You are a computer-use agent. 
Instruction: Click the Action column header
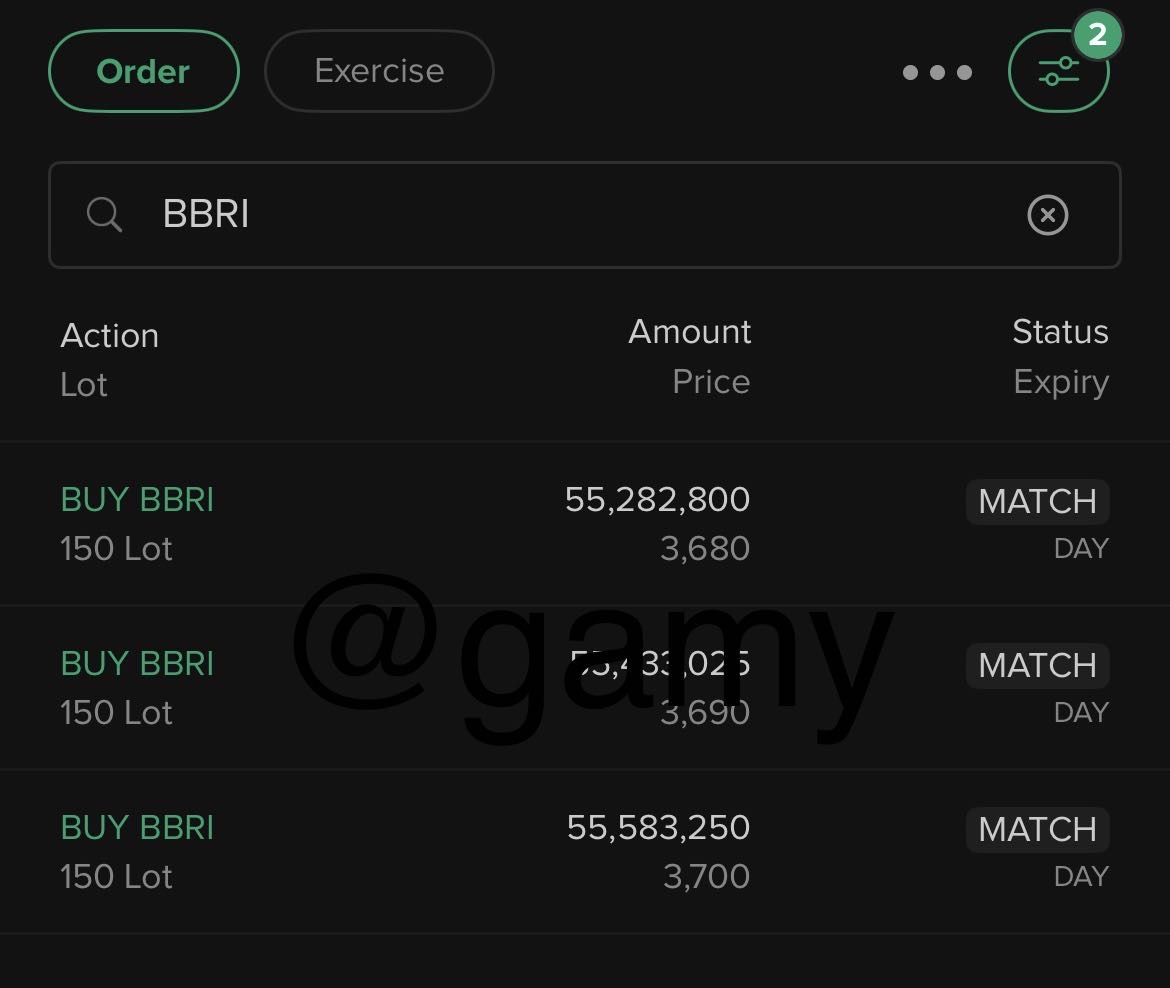coord(109,336)
